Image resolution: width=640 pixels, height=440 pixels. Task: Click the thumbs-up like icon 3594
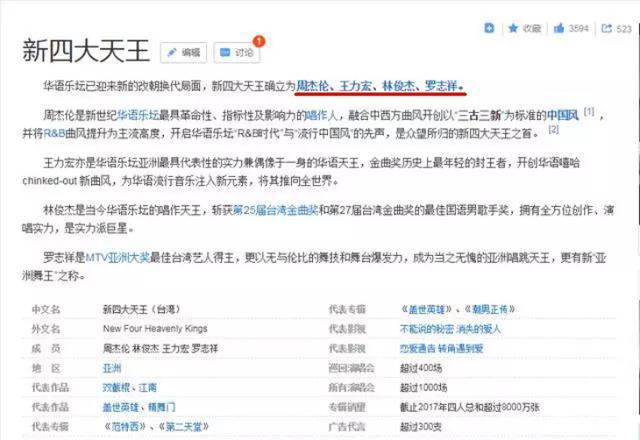coord(559,28)
